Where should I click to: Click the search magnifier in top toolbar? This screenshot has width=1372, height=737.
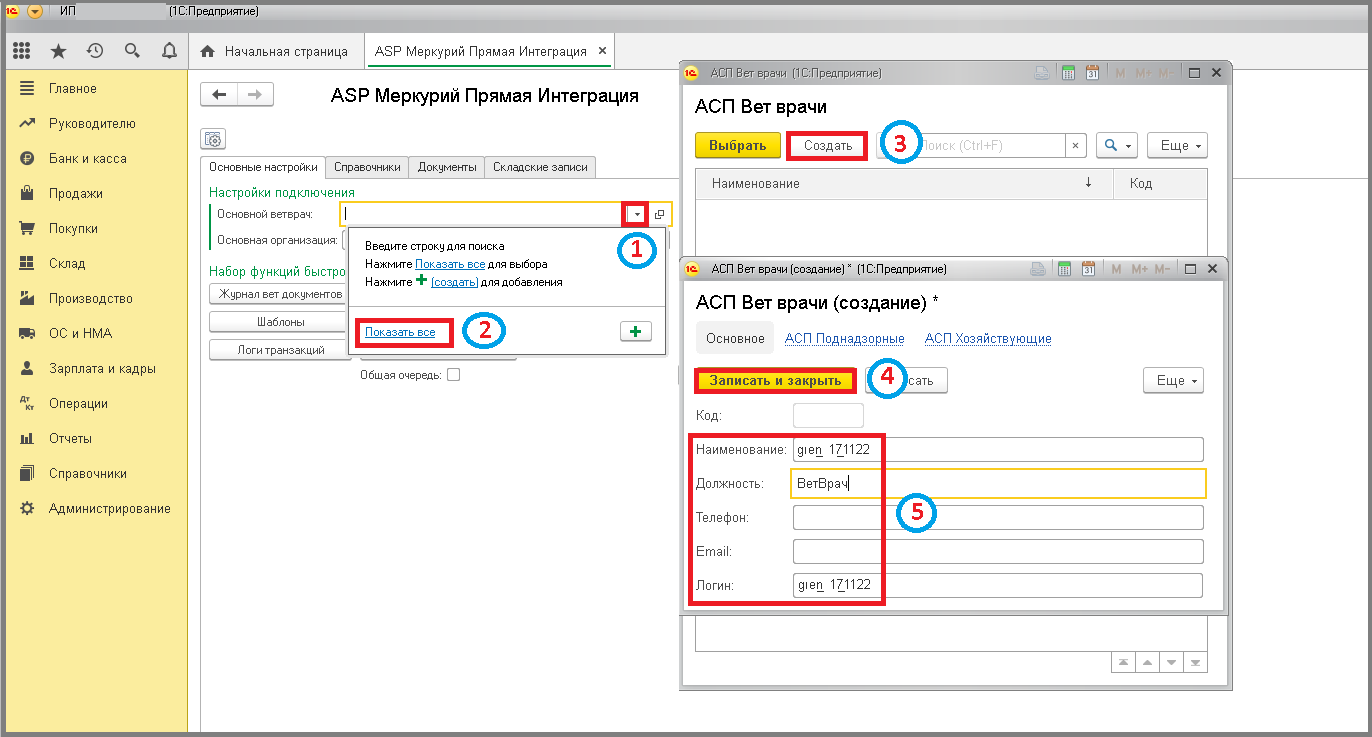coord(132,51)
